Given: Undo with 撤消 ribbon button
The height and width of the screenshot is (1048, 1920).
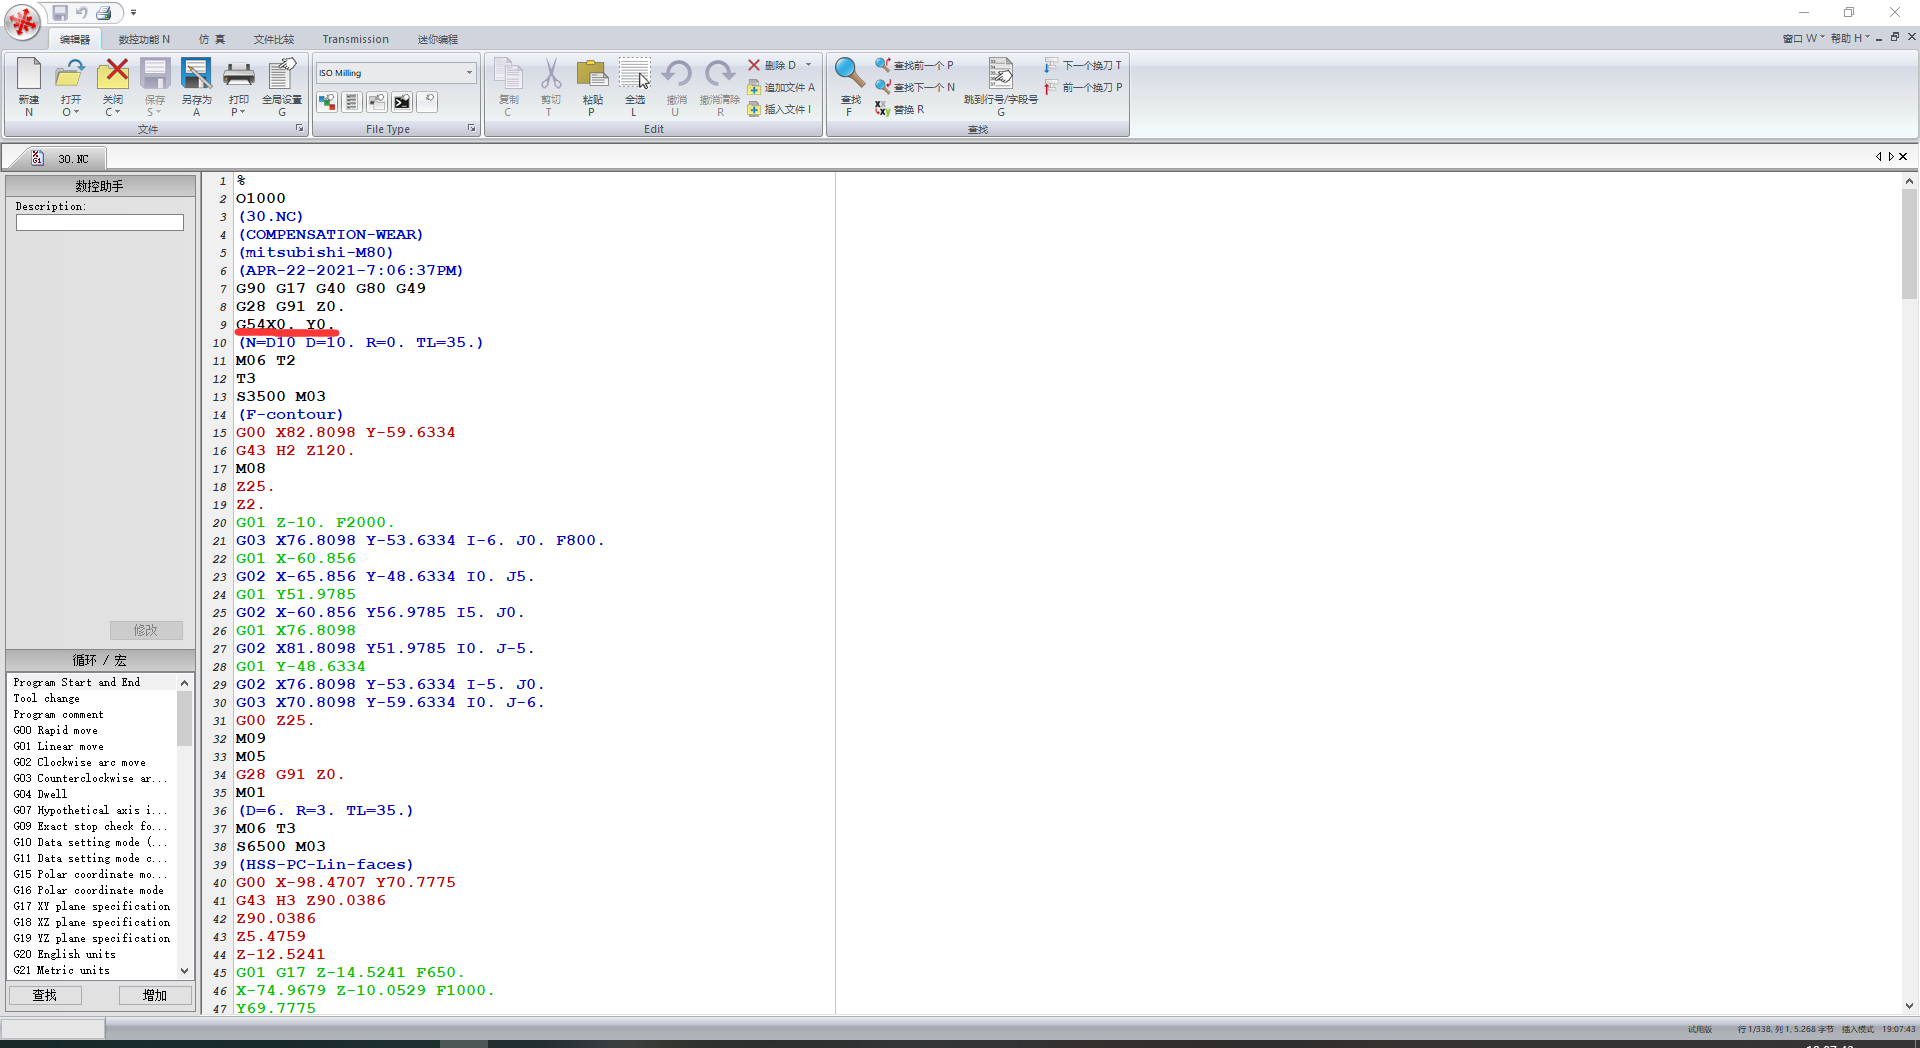Looking at the screenshot, I should (677, 87).
